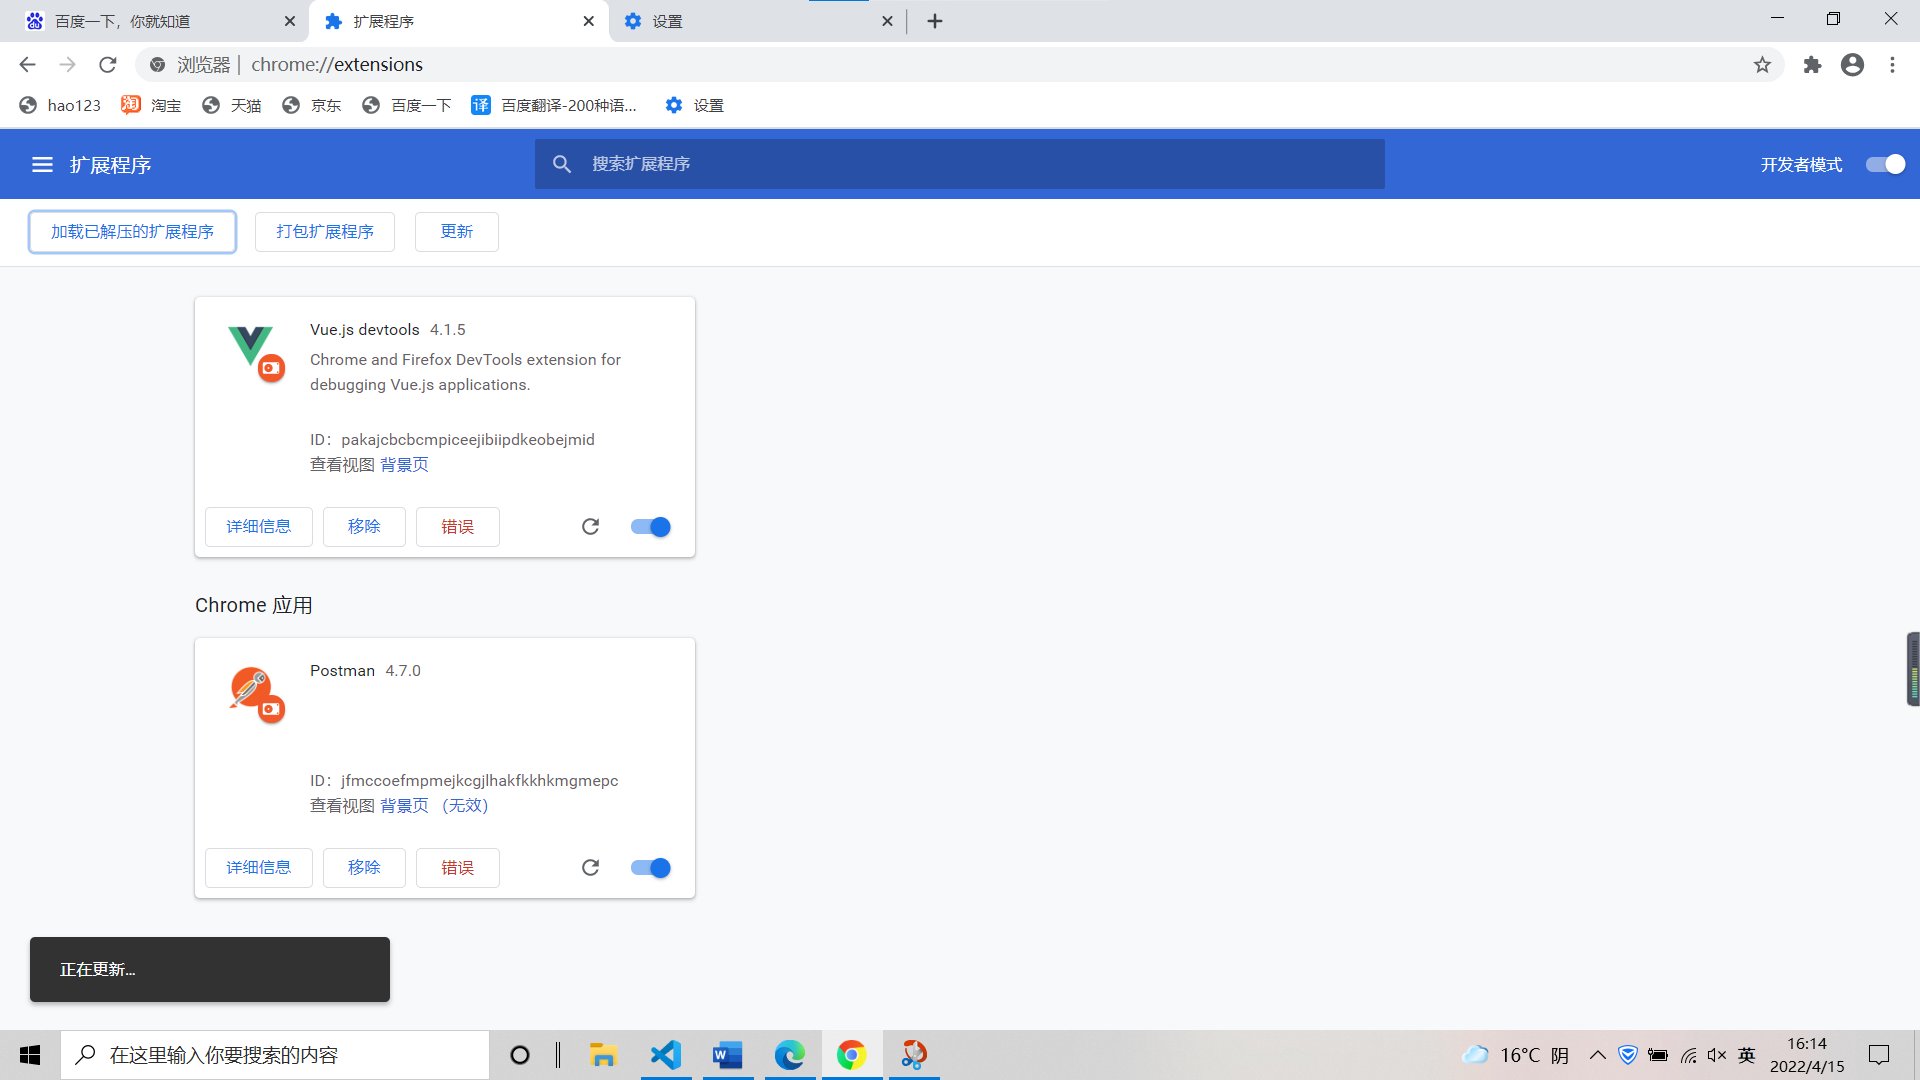This screenshot has height=1080, width=1920.
Task: Launch Visual Studio Code from taskbar
Action: pos(666,1055)
